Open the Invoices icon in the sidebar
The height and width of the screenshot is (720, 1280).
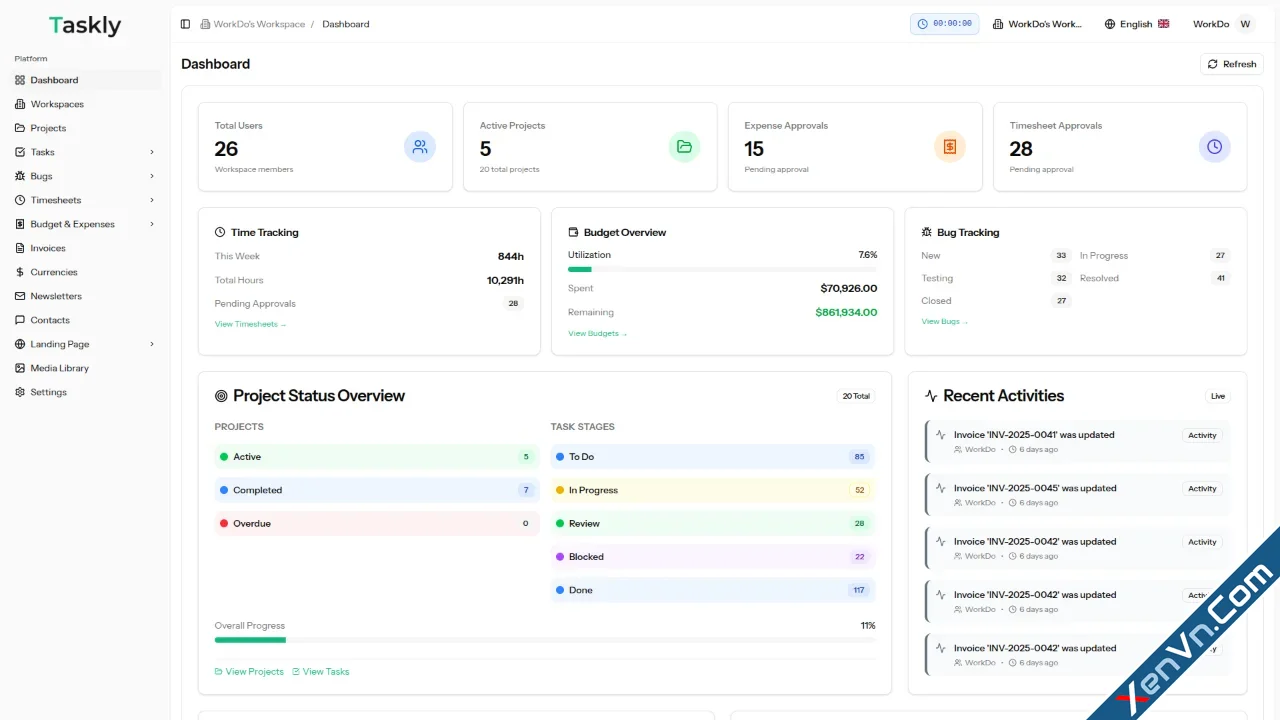18,248
